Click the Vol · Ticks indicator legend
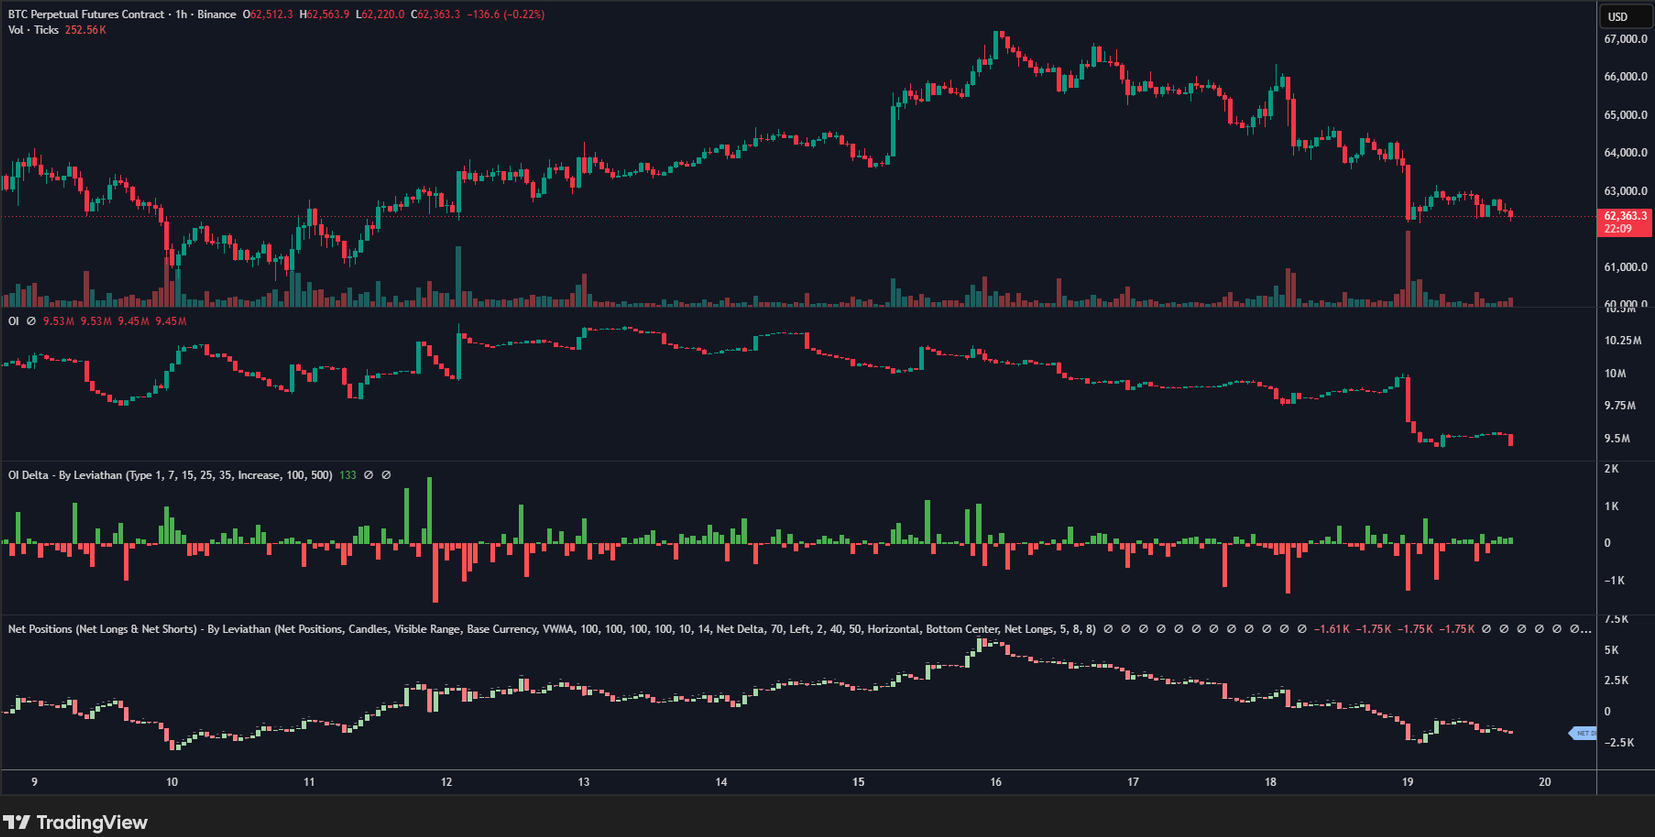Image resolution: width=1655 pixels, height=837 pixels. 33,30
